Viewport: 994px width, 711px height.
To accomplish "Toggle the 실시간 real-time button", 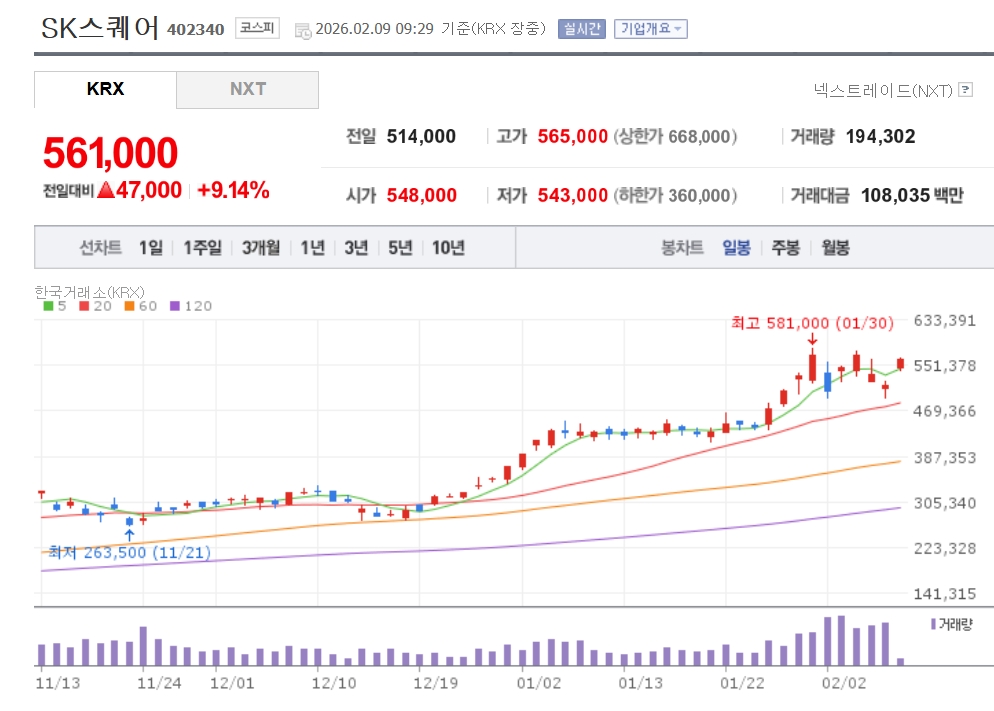I will [x=581, y=28].
